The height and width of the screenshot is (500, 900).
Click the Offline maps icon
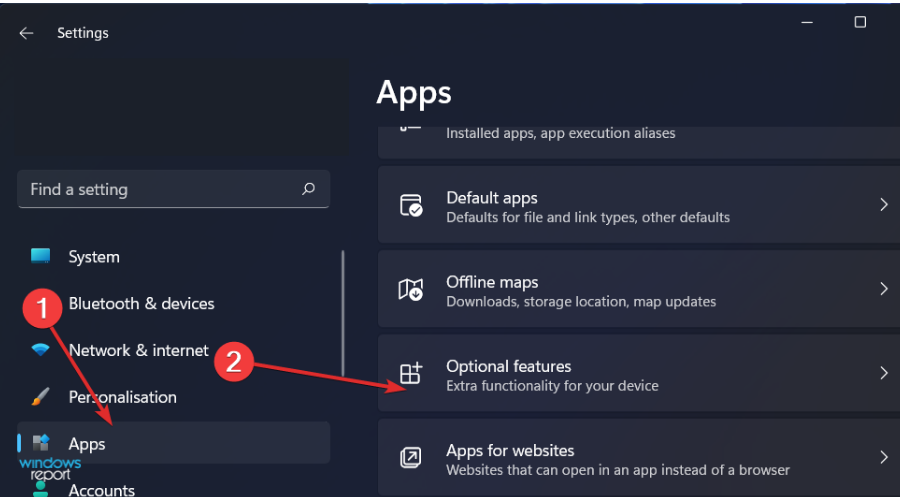[410, 290]
